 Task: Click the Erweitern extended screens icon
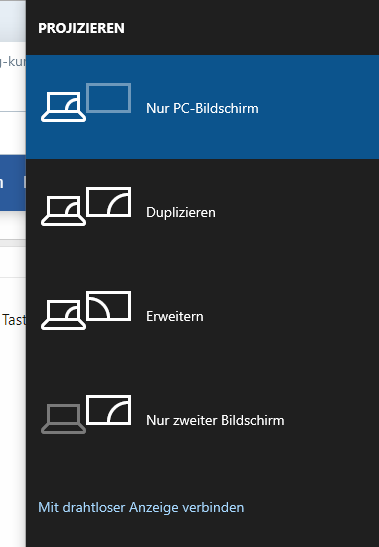(86, 310)
